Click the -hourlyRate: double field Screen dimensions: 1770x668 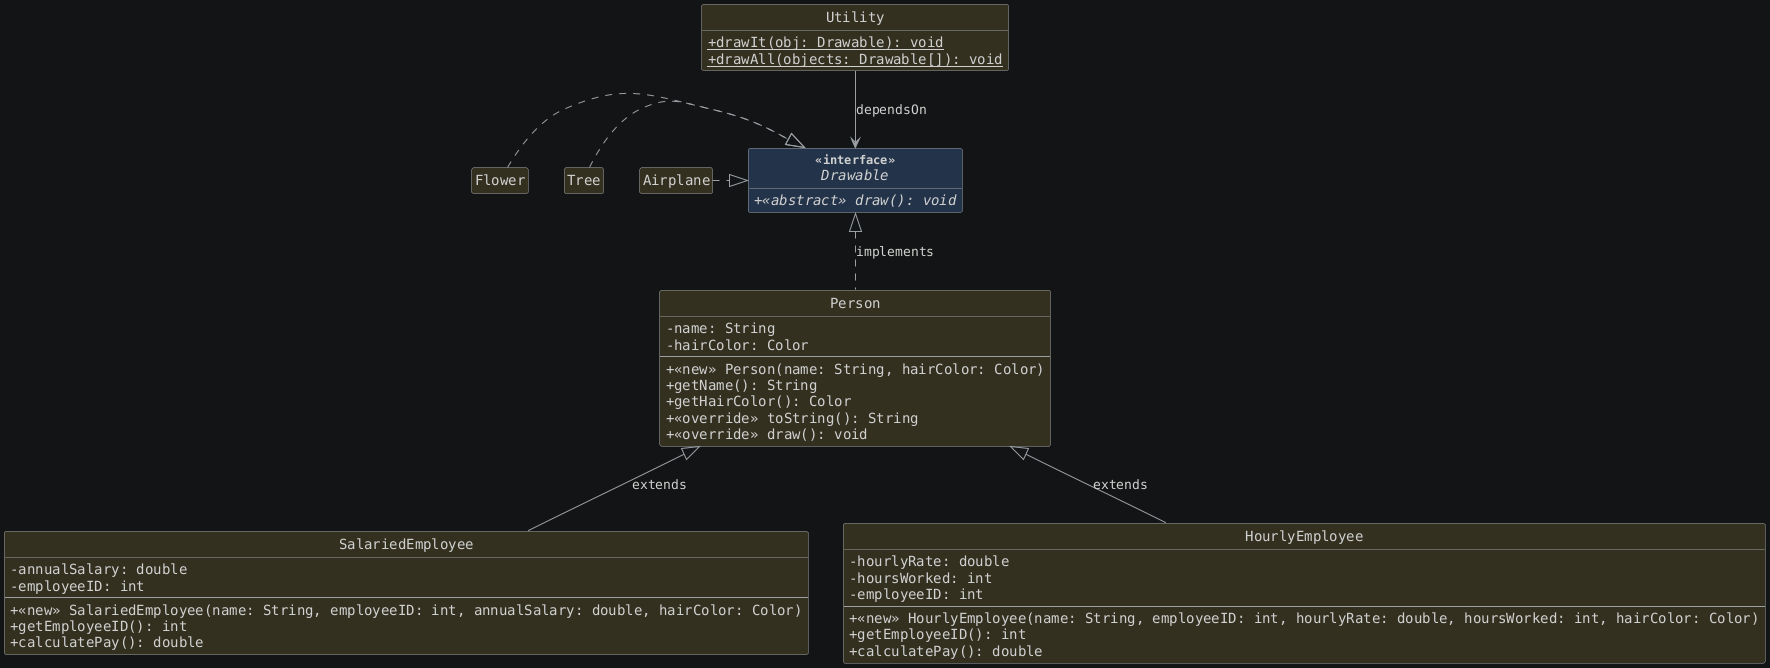point(929,561)
